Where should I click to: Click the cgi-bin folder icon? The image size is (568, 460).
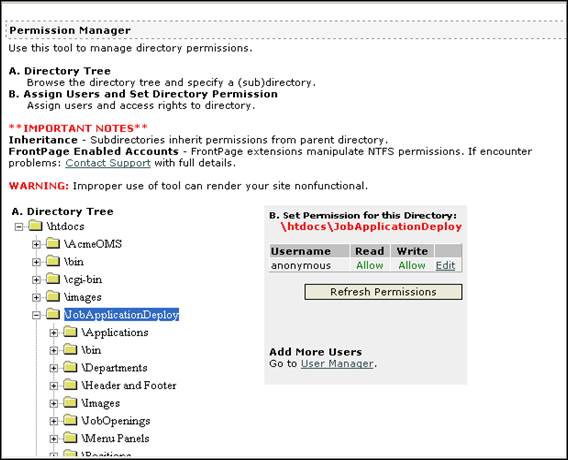[53, 279]
